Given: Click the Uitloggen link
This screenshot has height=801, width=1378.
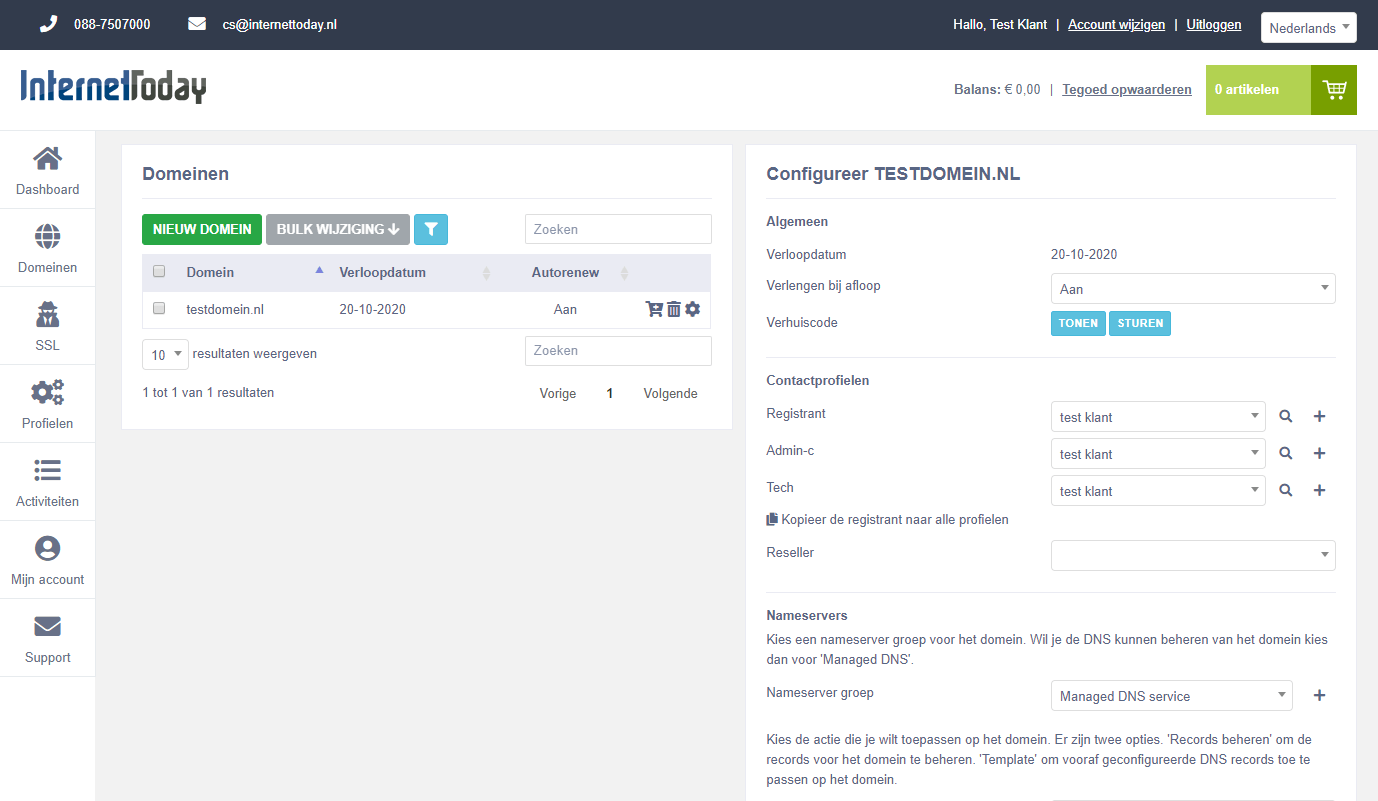Looking at the screenshot, I should pyautogui.click(x=1214, y=25).
